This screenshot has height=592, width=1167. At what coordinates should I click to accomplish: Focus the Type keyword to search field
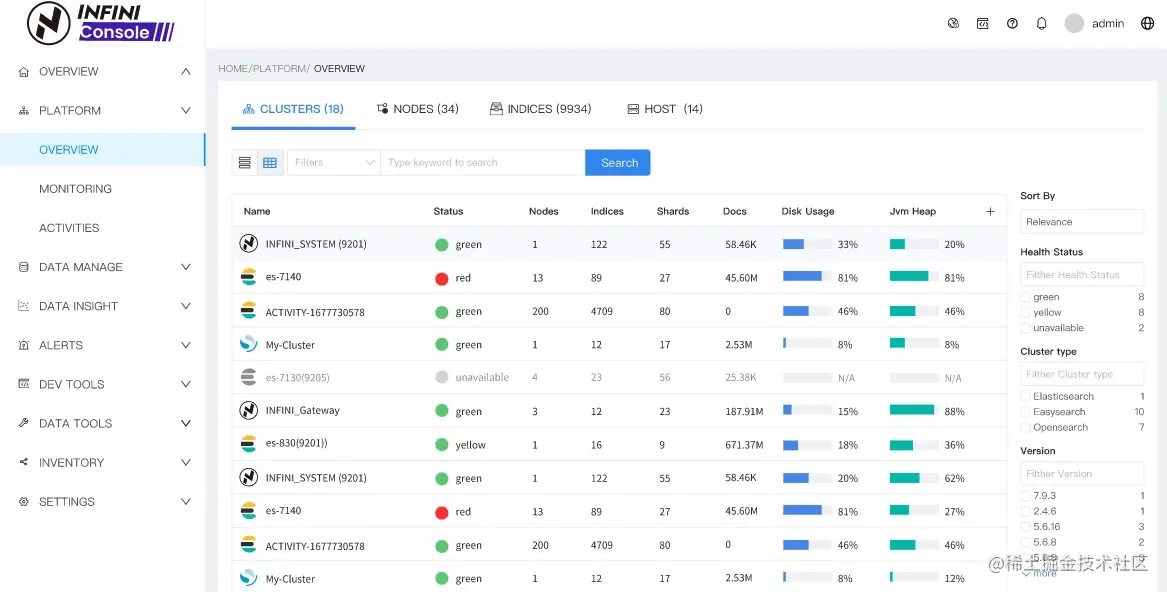click(x=483, y=162)
